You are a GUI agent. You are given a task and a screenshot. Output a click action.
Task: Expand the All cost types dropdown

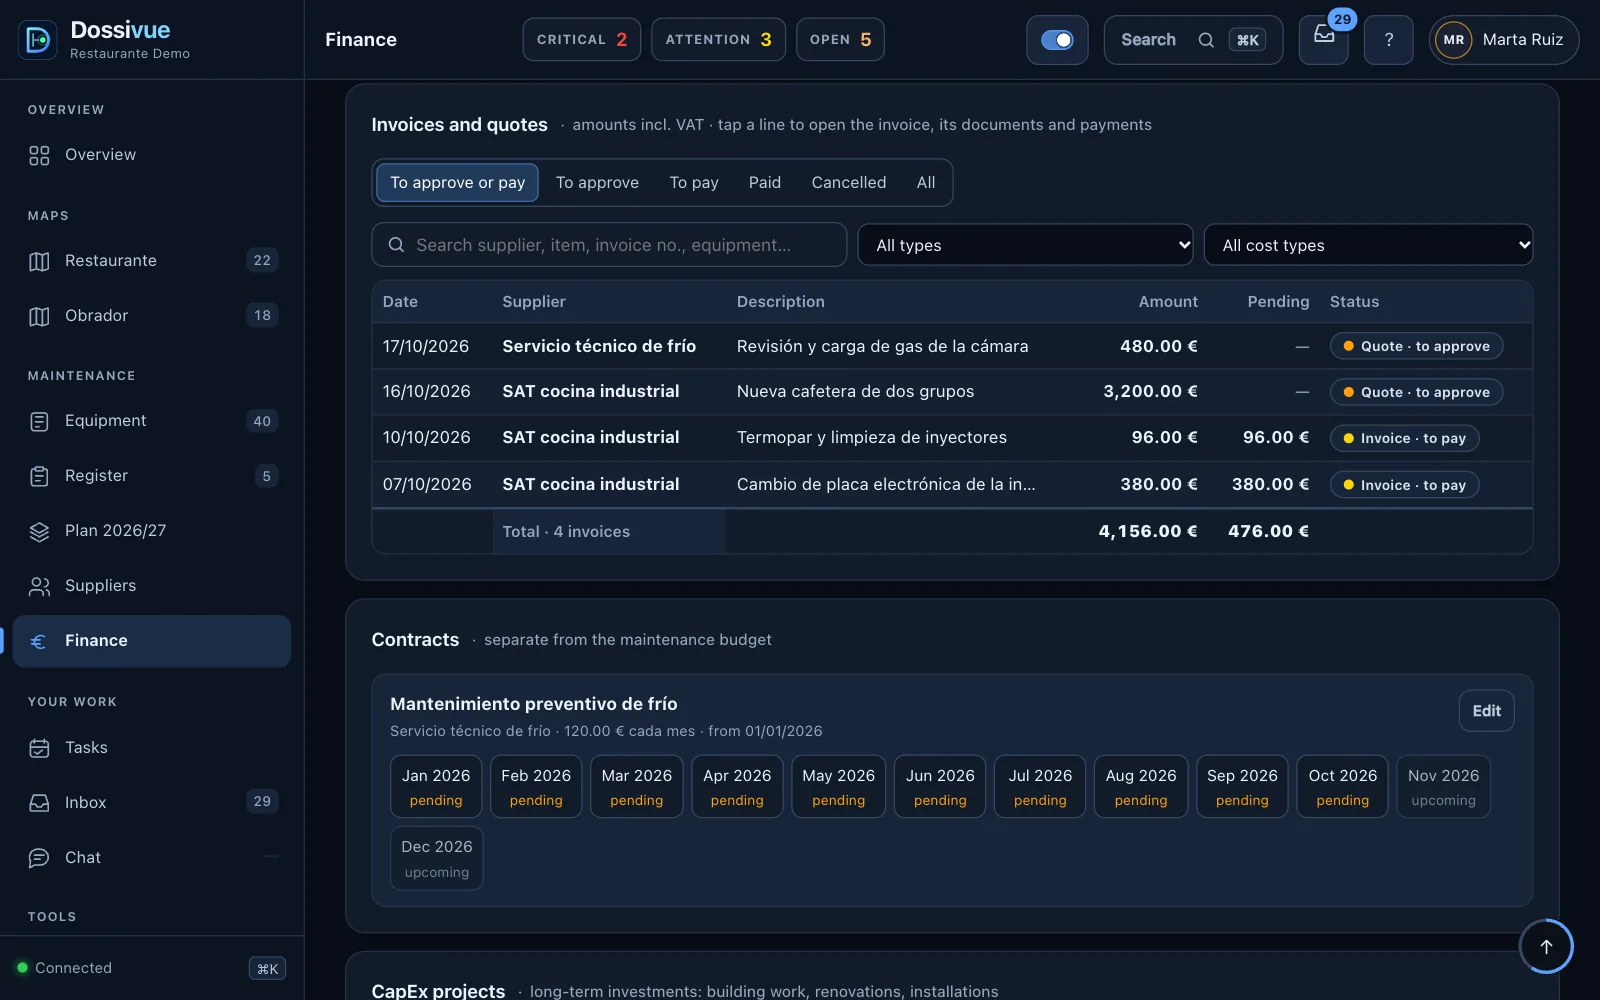click(x=1368, y=245)
